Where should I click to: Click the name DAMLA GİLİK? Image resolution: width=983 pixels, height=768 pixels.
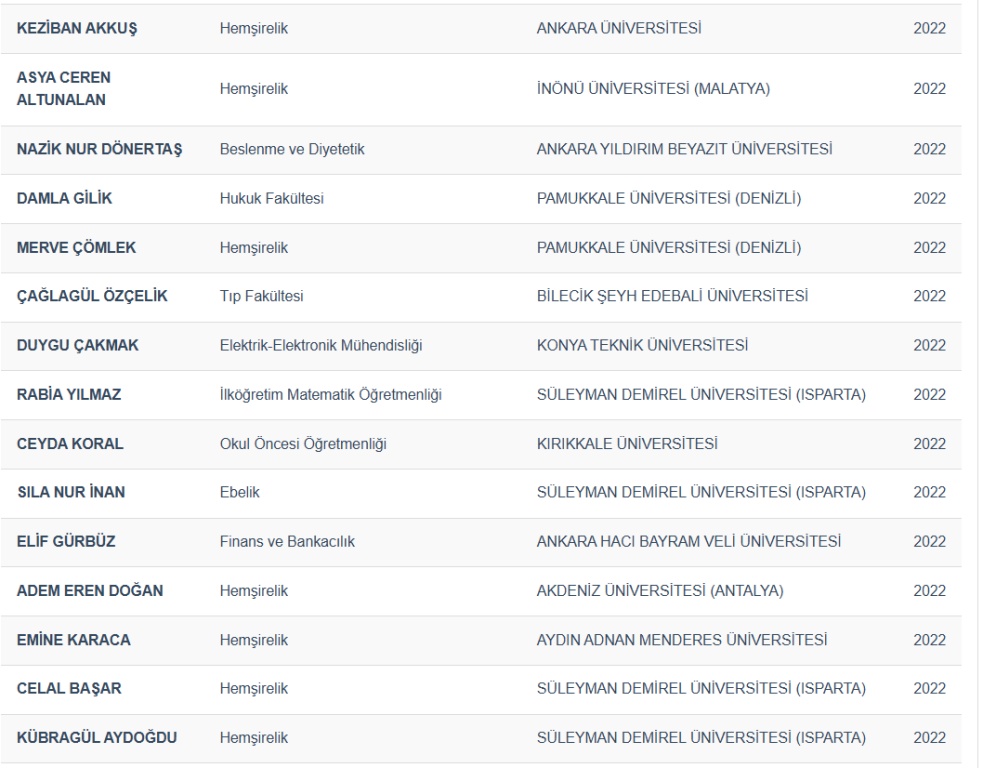coord(64,199)
